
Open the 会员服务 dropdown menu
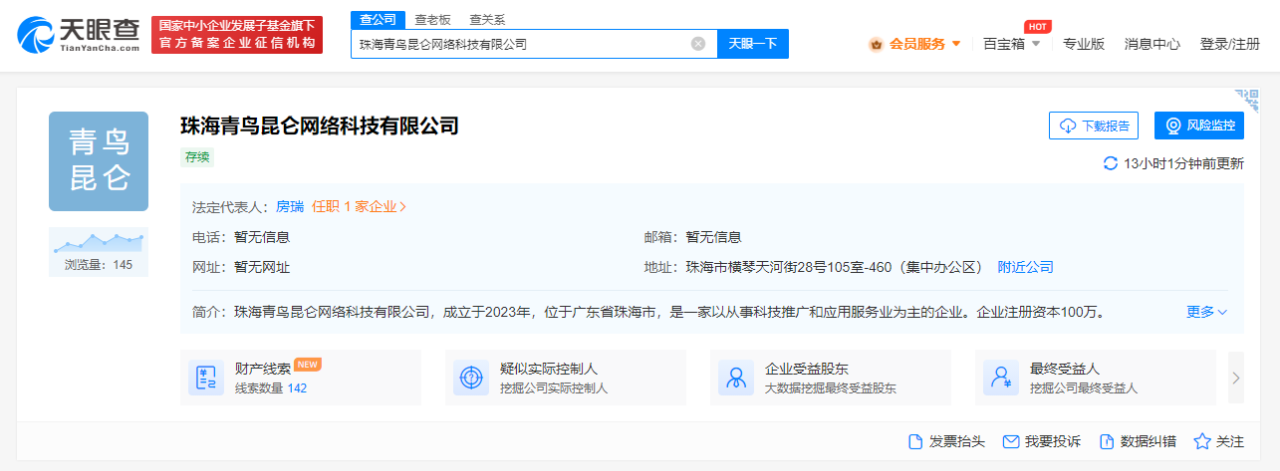coord(916,44)
